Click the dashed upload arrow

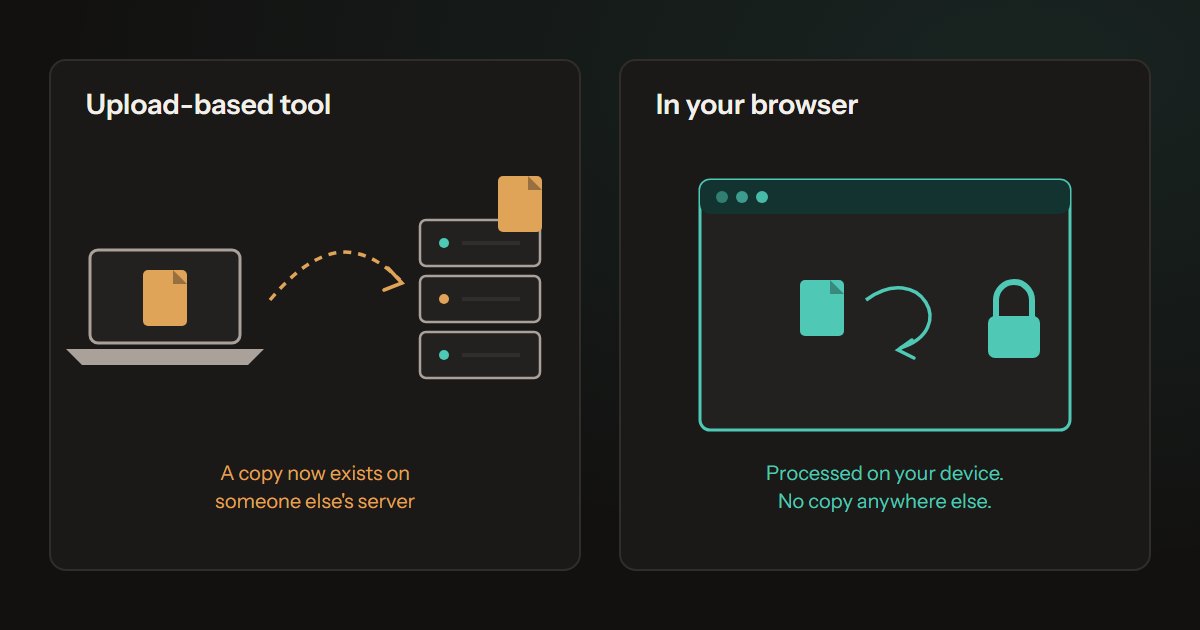click(336, 273)
